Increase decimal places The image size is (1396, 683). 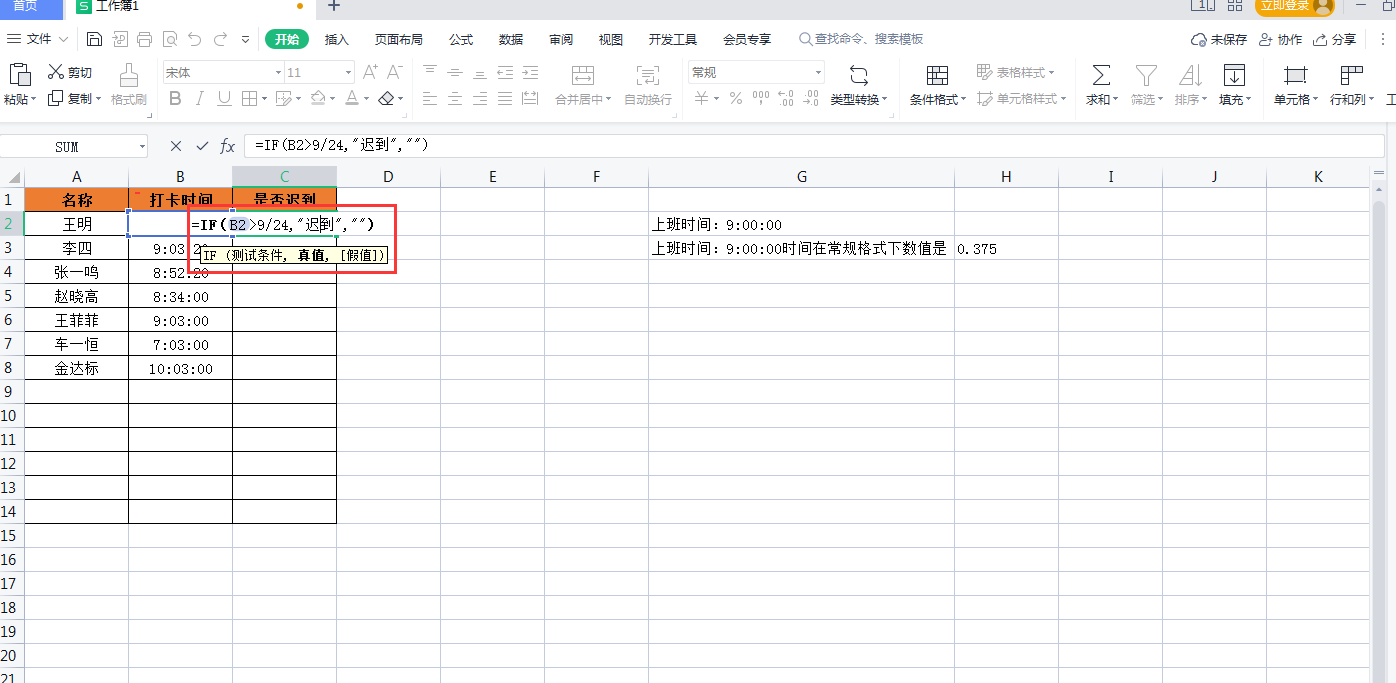pyautogui.click(x=785, y=98)
